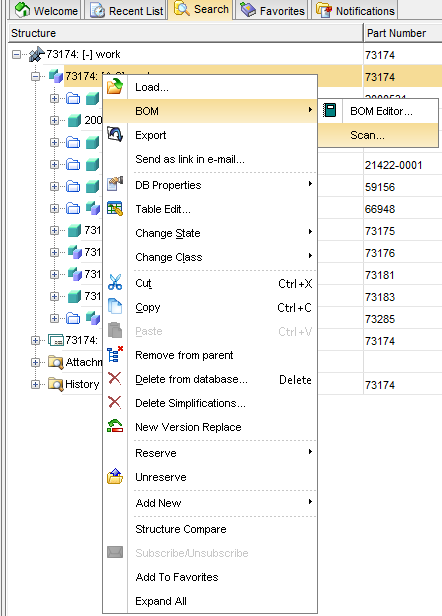Collapse the top 73174 work node
This screenshot has width=442, height=616.
[16, 54]
